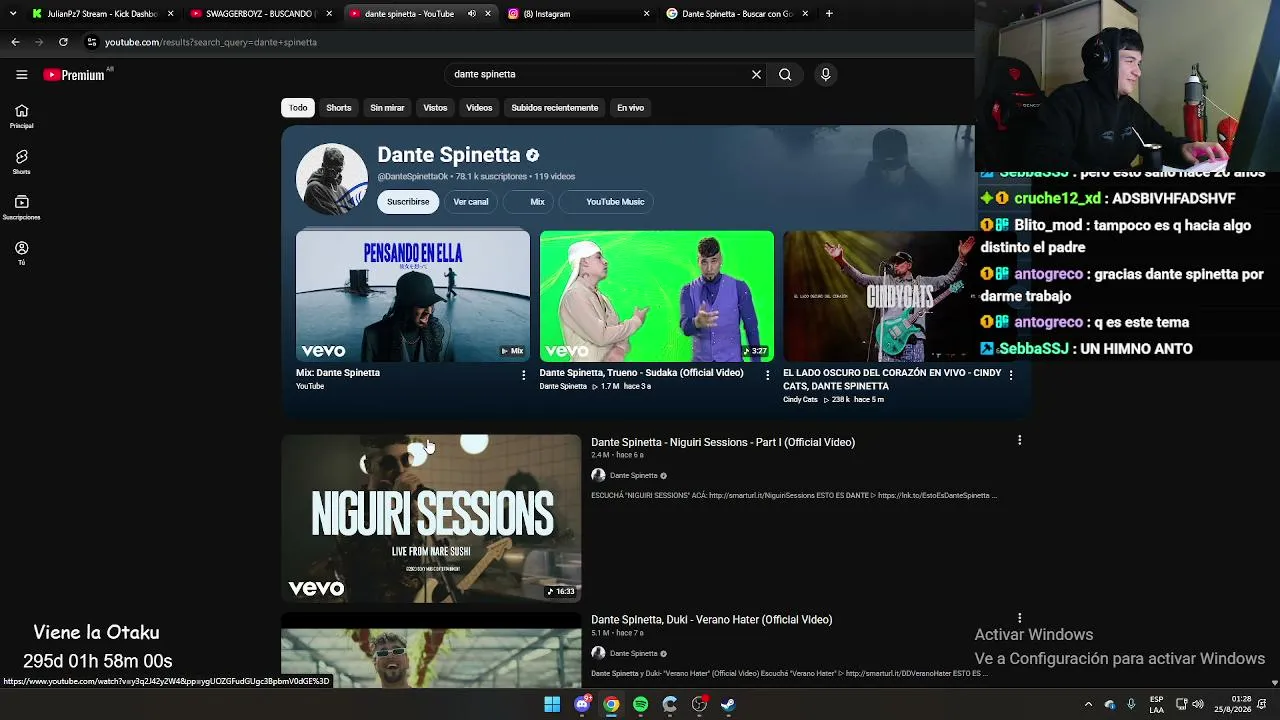Filter results by Videos chip
The image size is (1280, 720).
point(479,108)
